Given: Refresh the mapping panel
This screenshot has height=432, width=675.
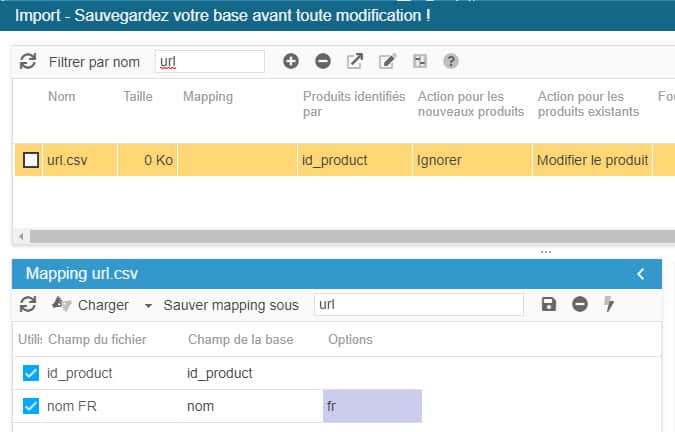Looking at the screenshot, I should (28, 304).
